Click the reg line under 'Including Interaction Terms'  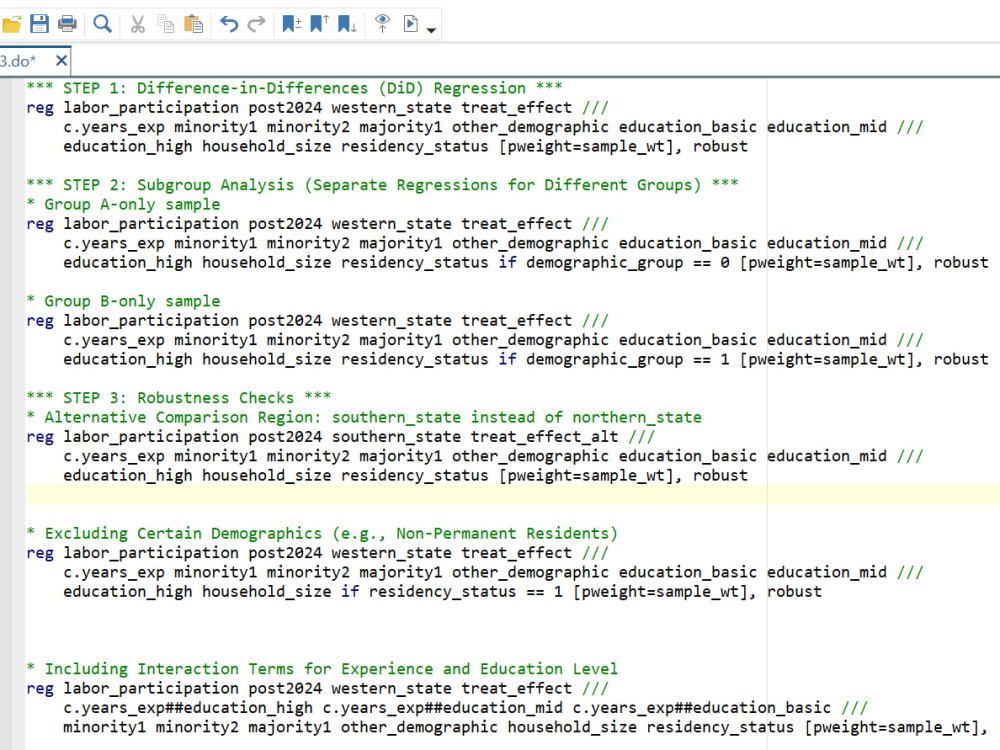pyautogui.click(x=317, y=688)
